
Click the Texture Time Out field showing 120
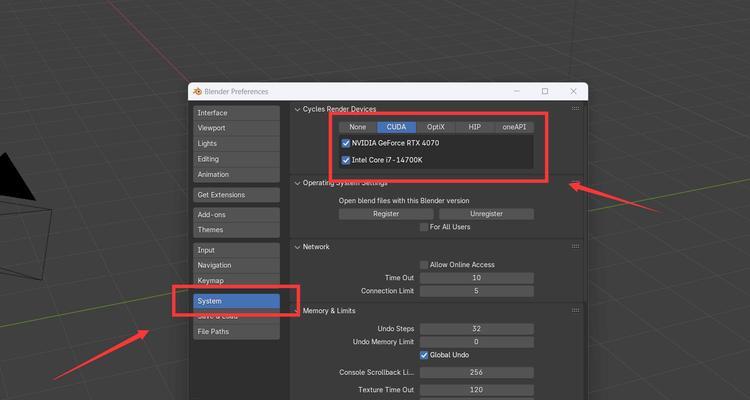point(476,390)
